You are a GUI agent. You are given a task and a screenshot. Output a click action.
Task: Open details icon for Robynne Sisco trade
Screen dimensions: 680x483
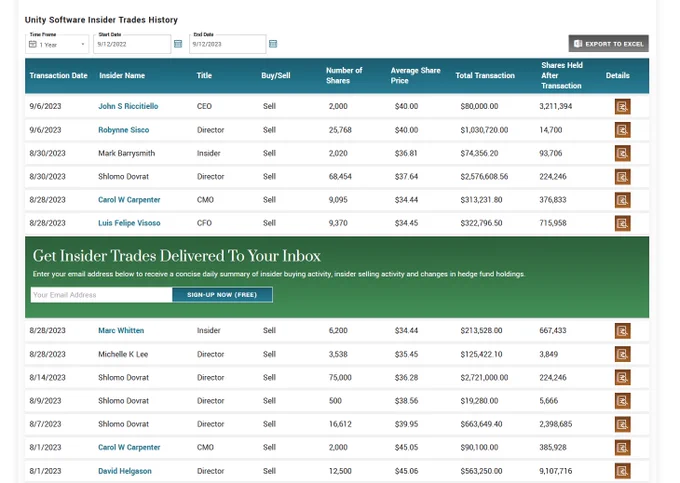point(622,130)
